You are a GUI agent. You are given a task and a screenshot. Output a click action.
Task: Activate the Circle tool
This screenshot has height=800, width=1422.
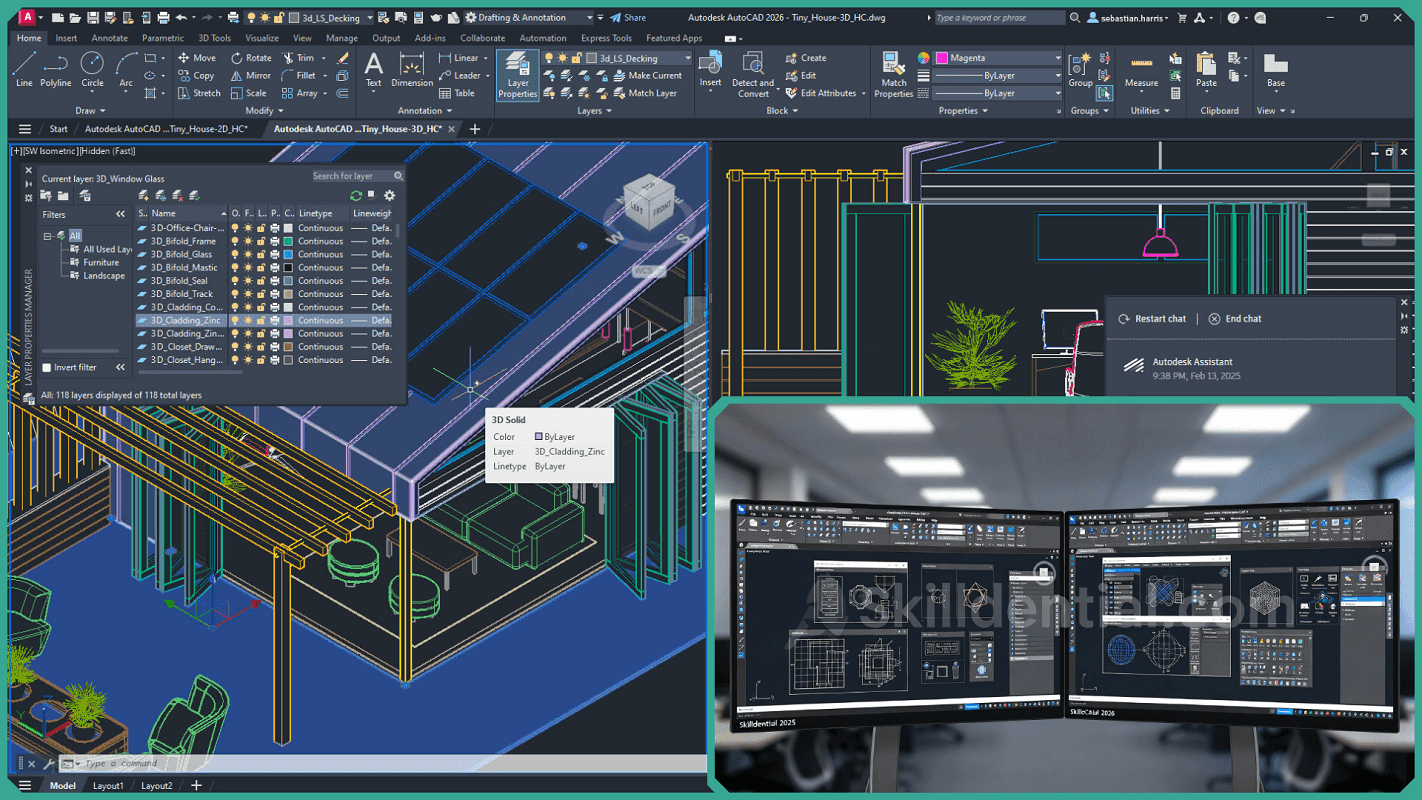[x=92, y=70]
